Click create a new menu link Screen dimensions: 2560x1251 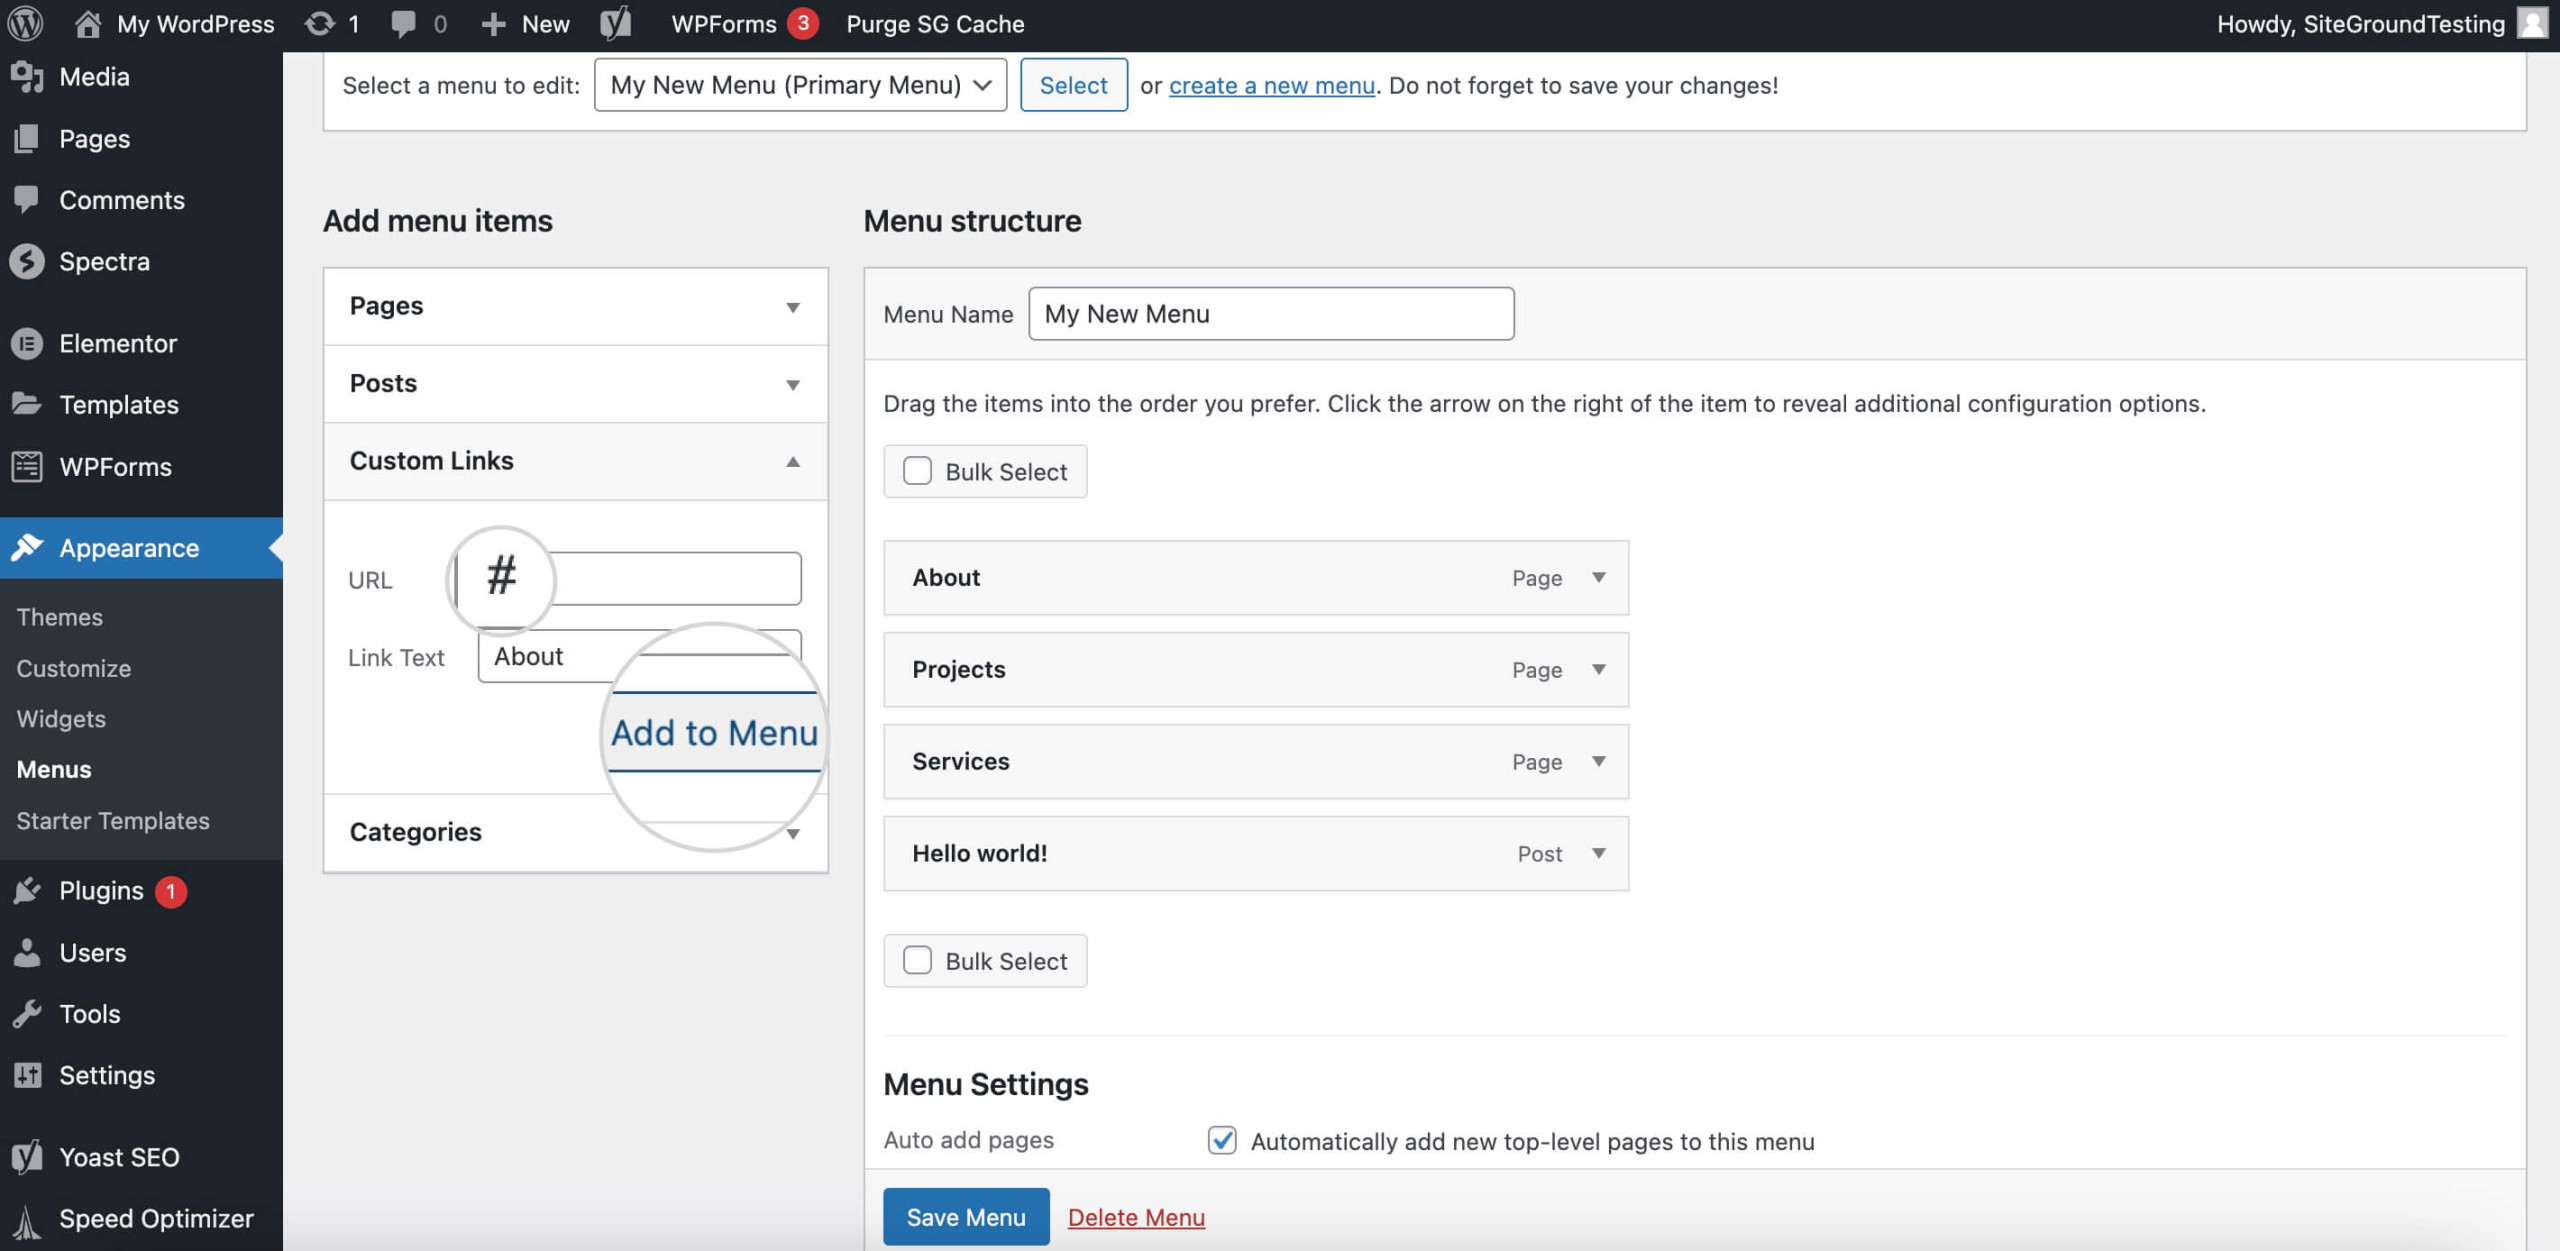pyautogui.click(x=1272, y=86)
